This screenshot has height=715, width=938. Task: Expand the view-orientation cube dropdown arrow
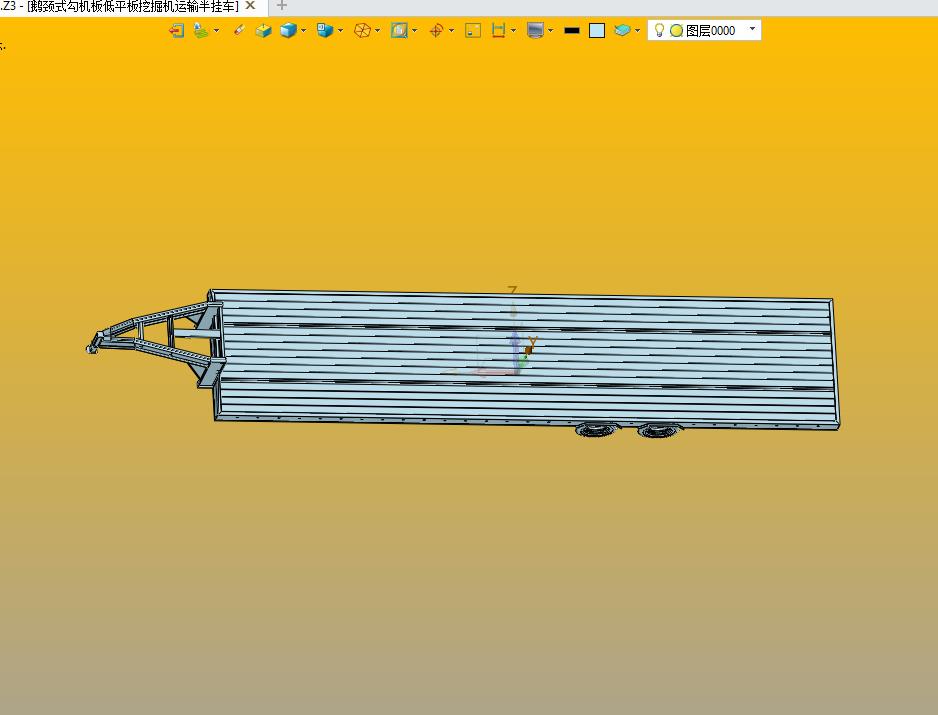340,31
